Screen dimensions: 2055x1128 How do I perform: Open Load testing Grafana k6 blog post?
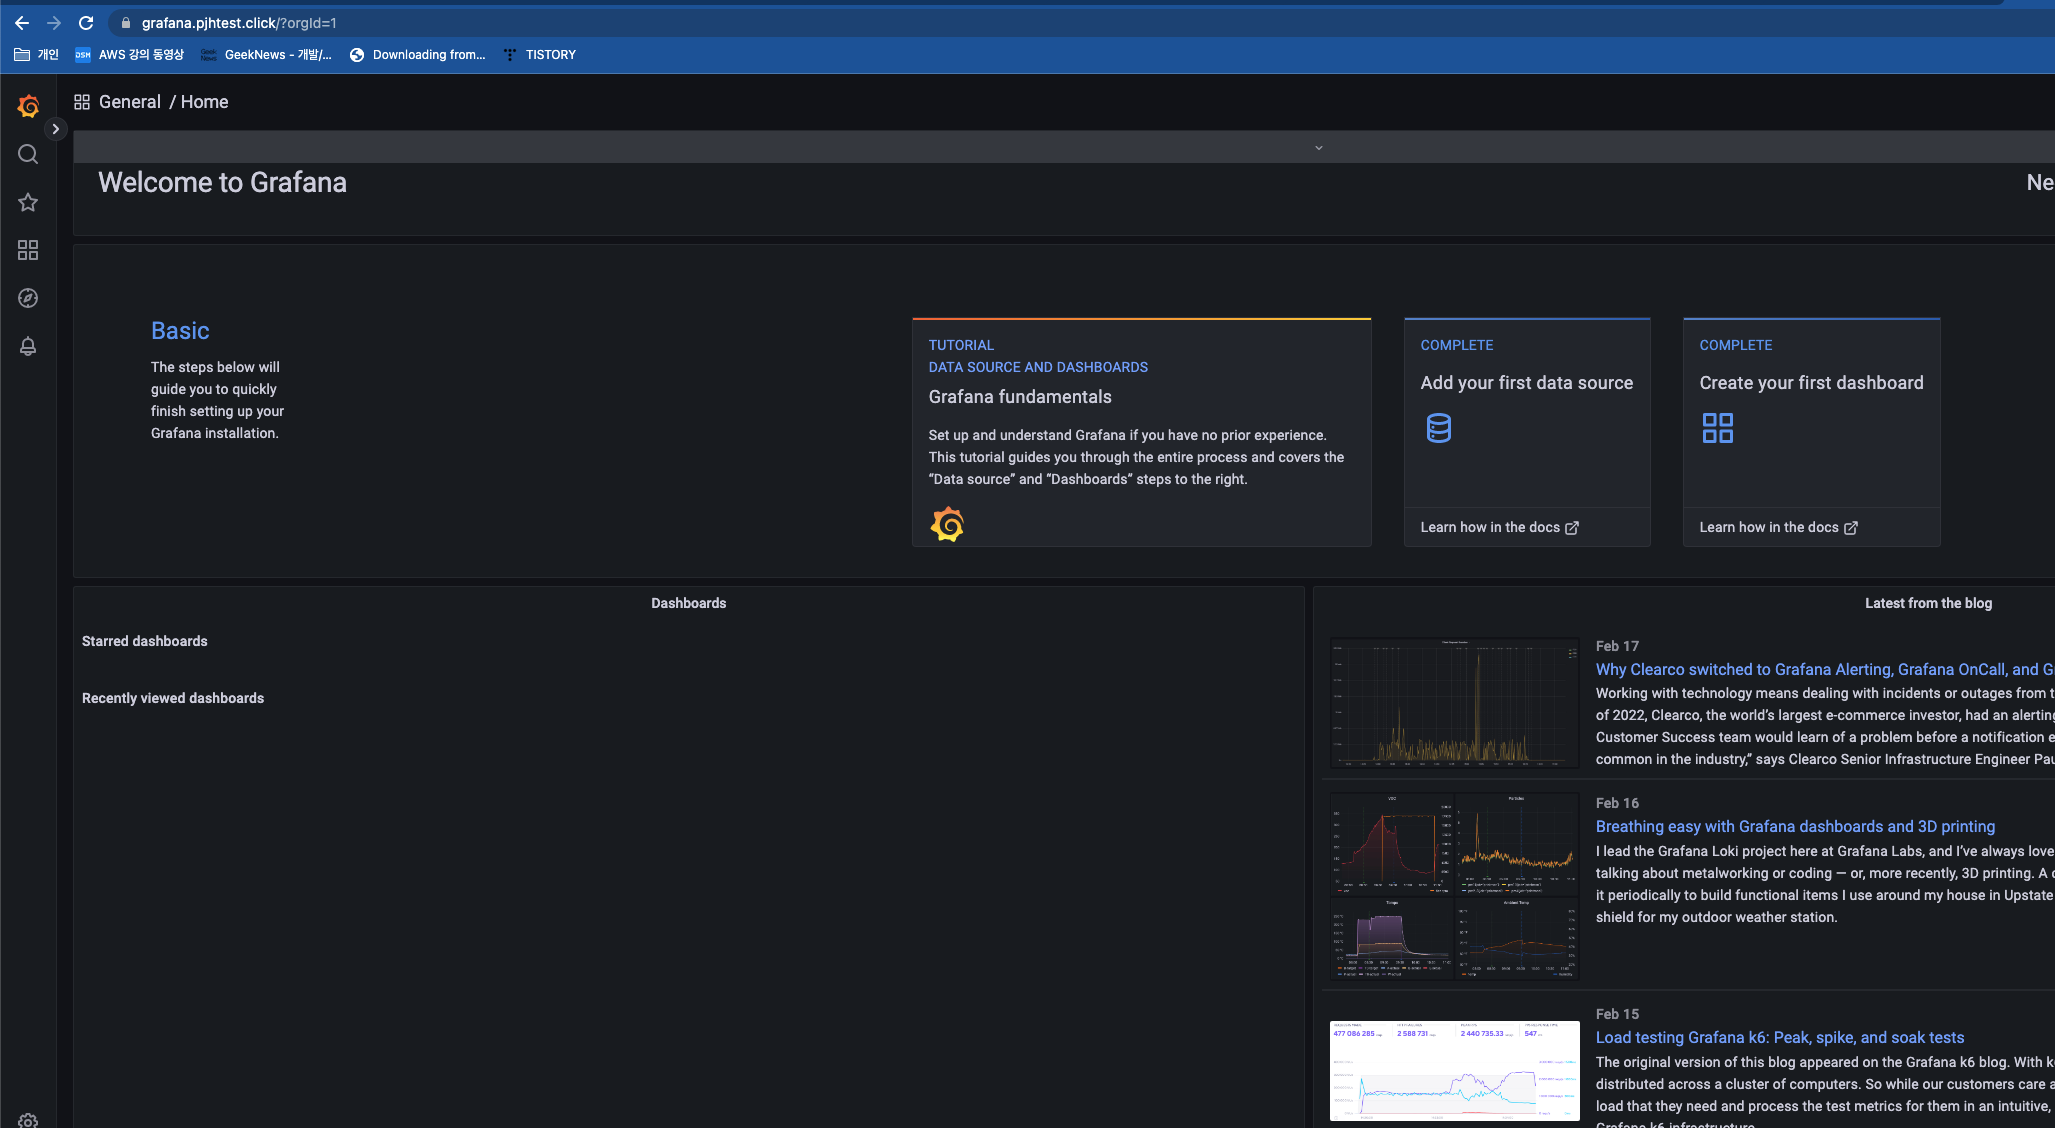(x=1779, y=1038)
